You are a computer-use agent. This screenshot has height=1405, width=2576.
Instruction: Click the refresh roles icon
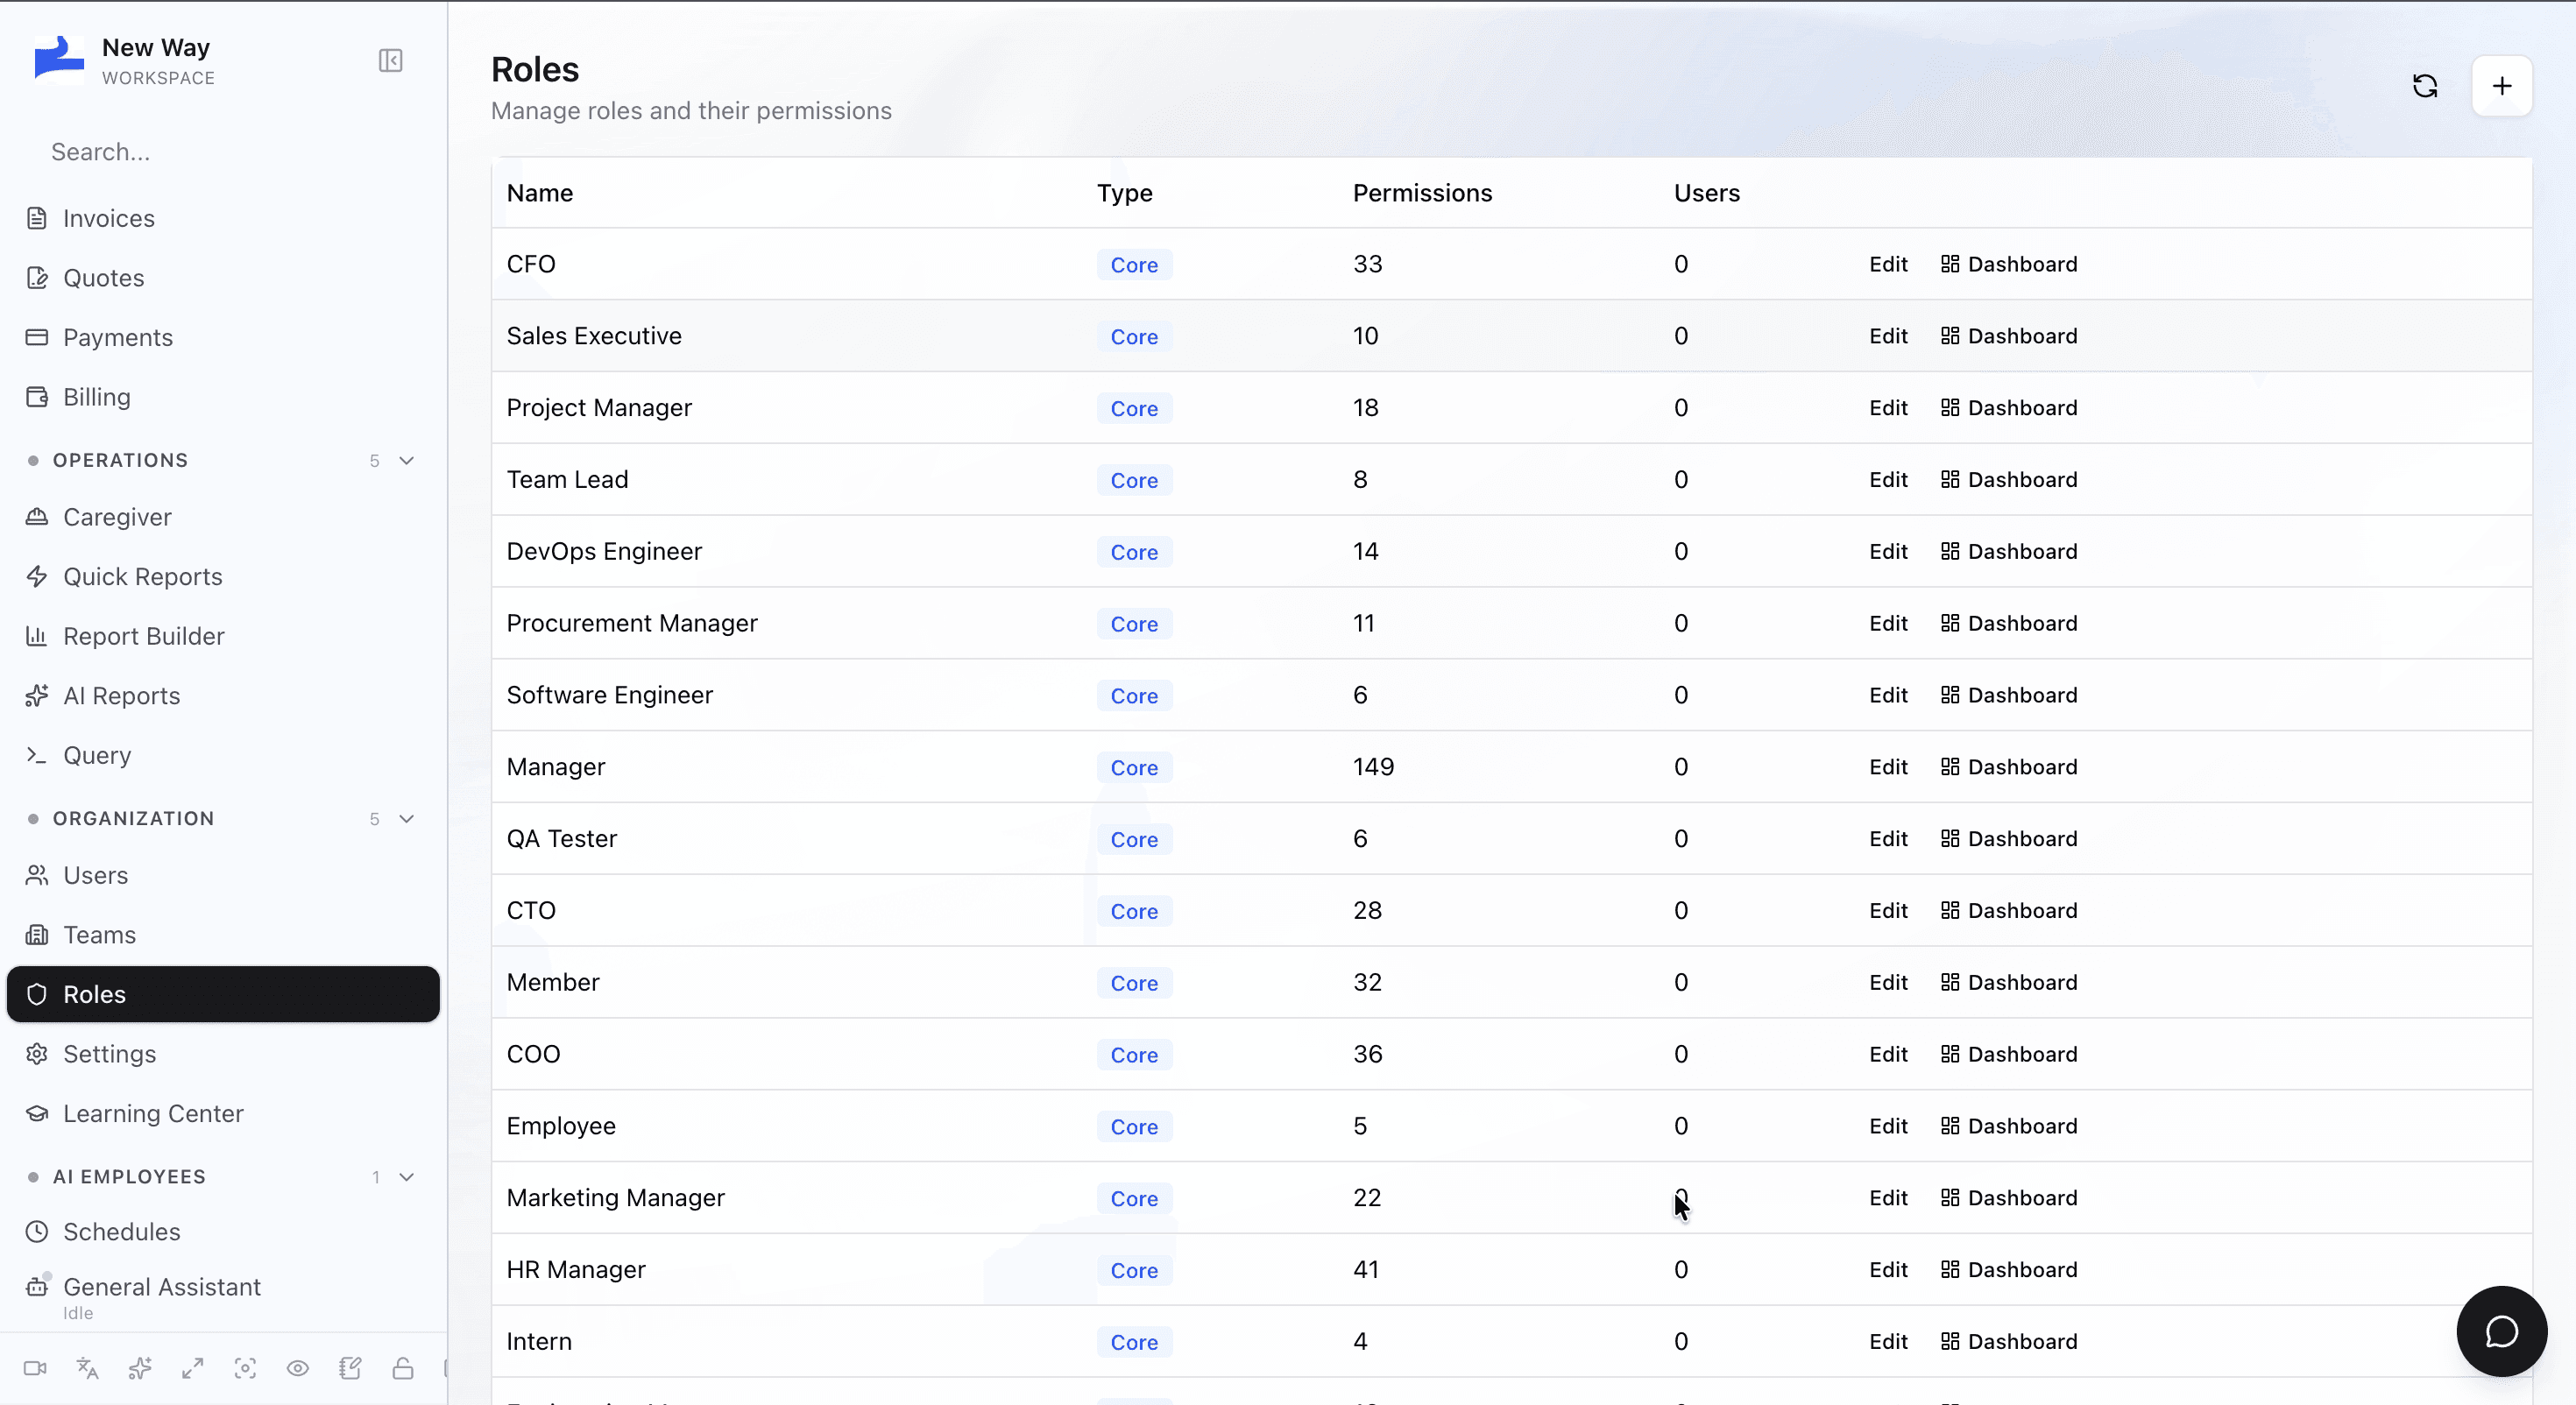2425,86
